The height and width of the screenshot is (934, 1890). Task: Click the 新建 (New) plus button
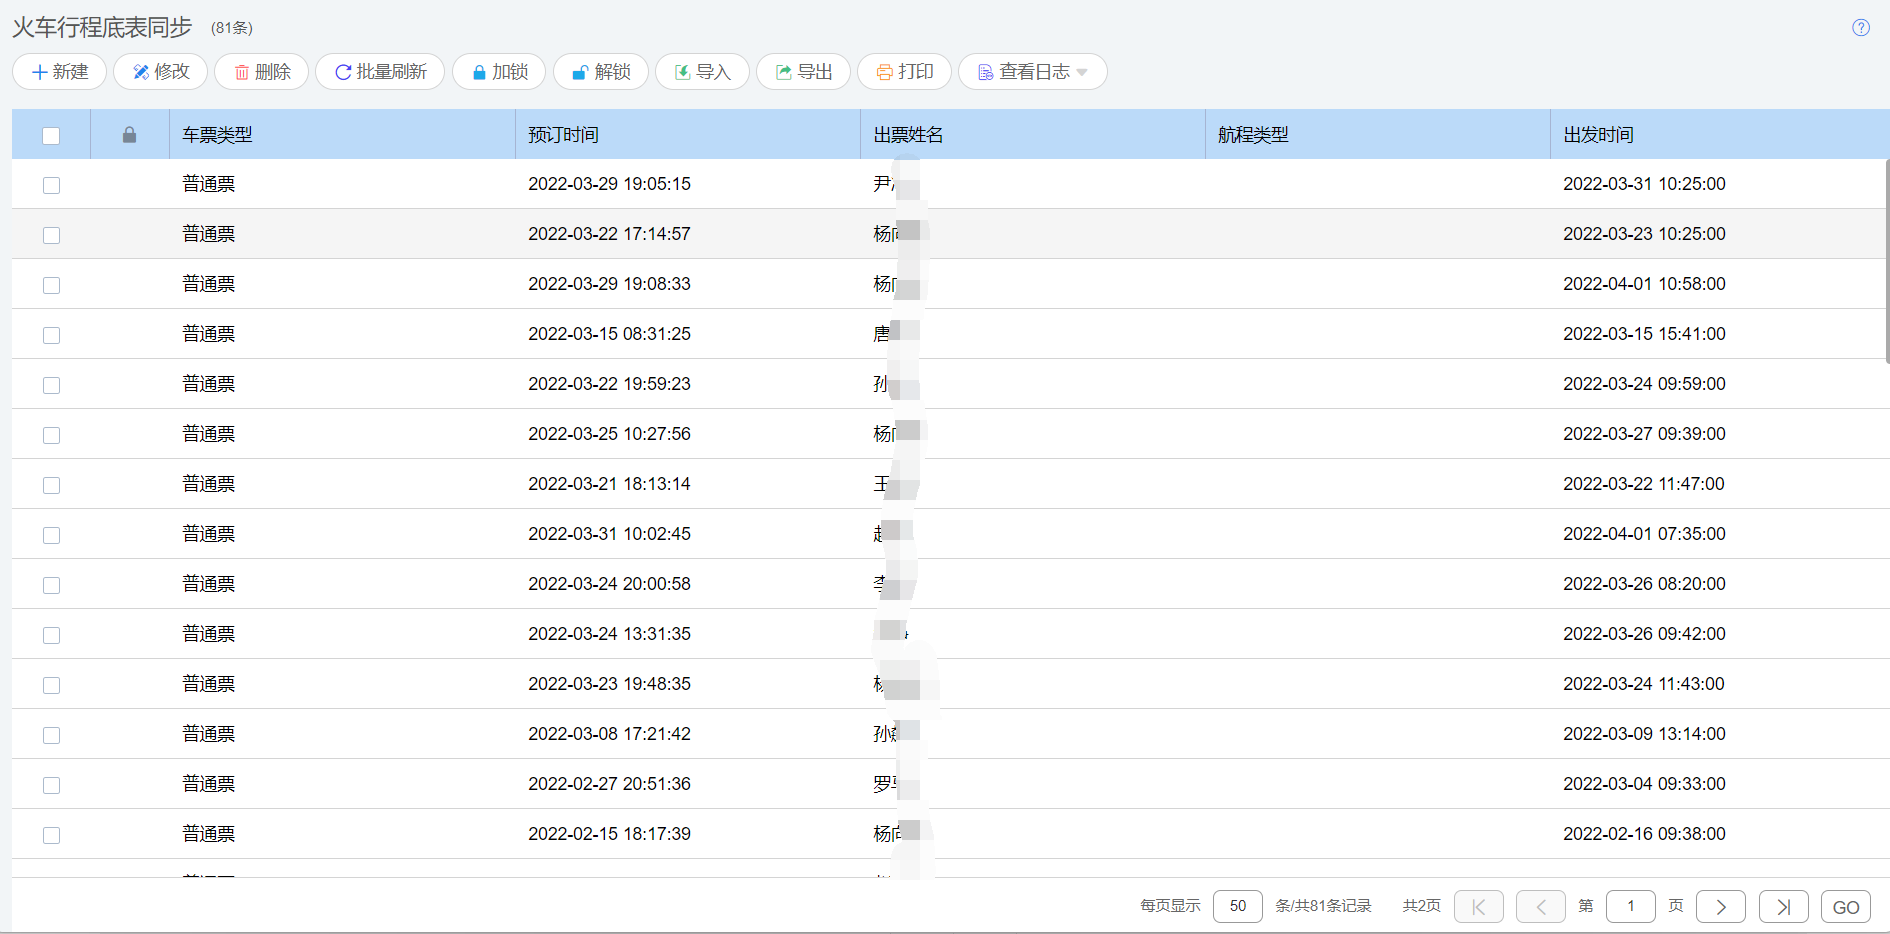click(x=59, y=72)
